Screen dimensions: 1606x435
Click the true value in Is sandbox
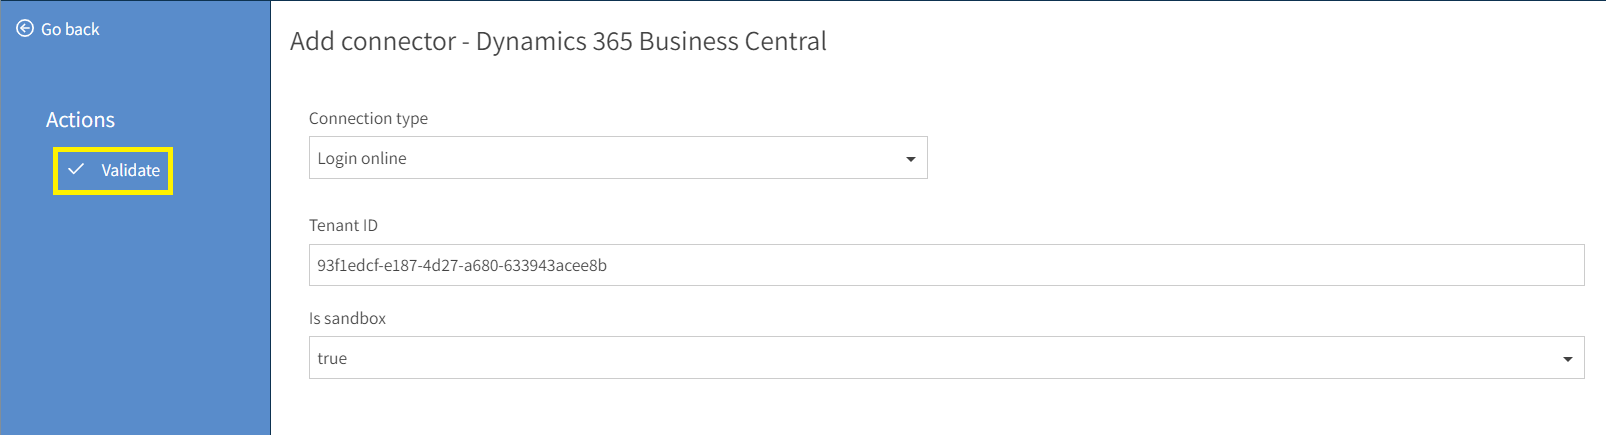[332, 358]
